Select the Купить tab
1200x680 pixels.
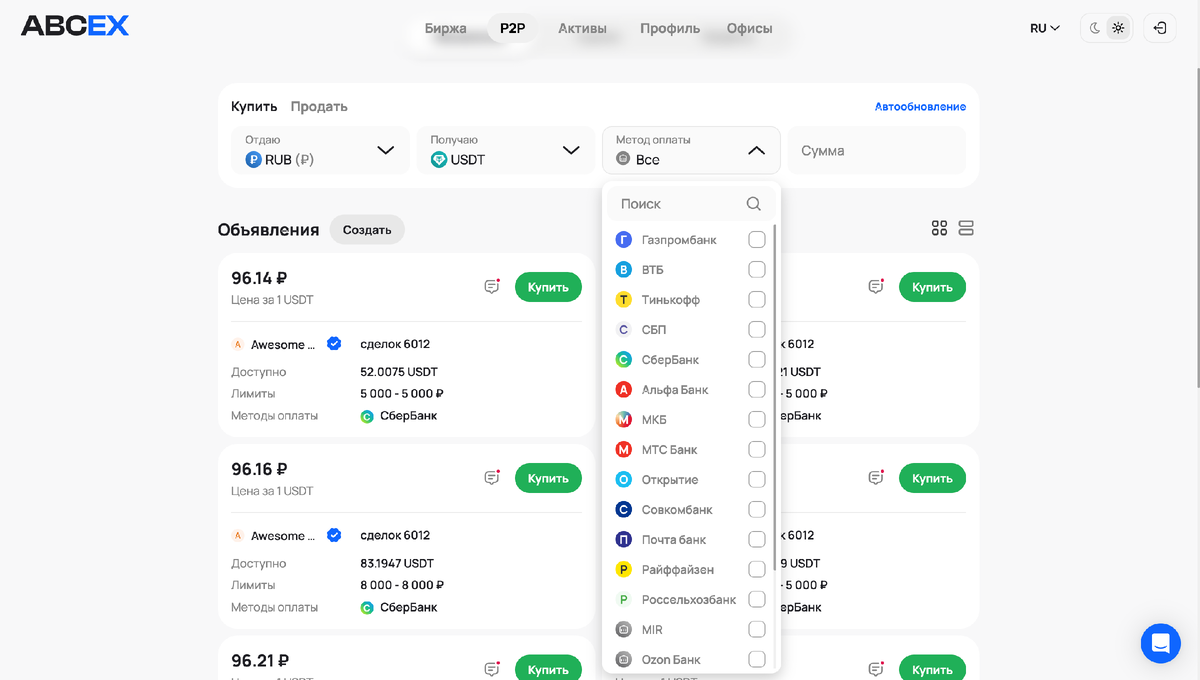[x=254, y=106]
